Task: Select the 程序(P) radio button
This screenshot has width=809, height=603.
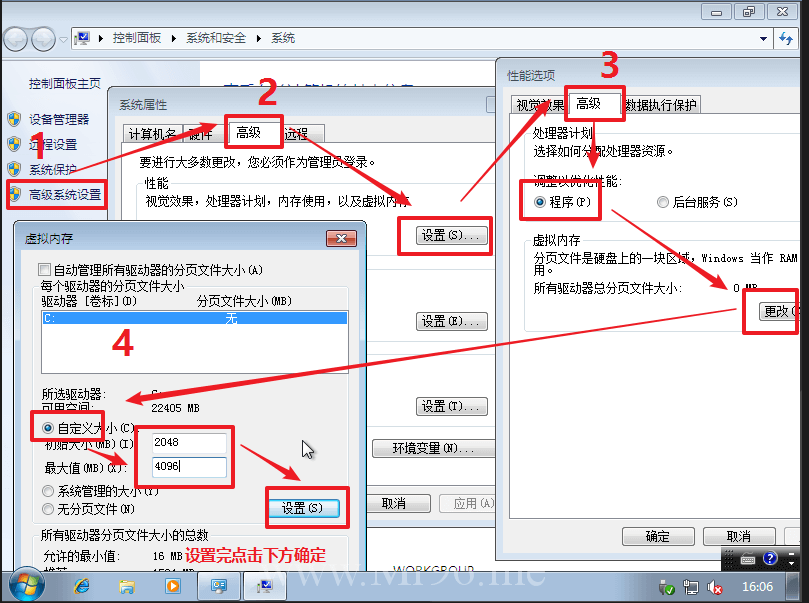Action: click(x=540, y=202)
